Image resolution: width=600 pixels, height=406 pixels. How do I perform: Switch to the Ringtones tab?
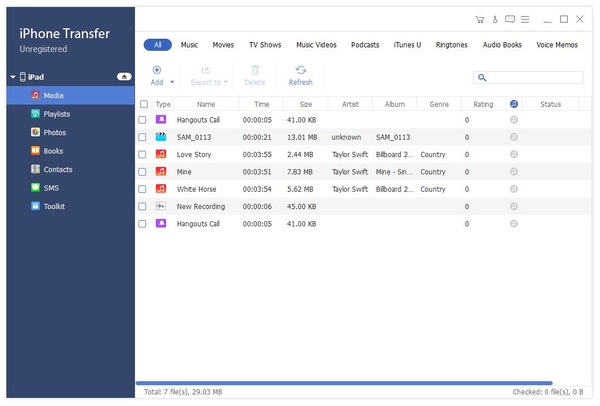click(452, 45)
